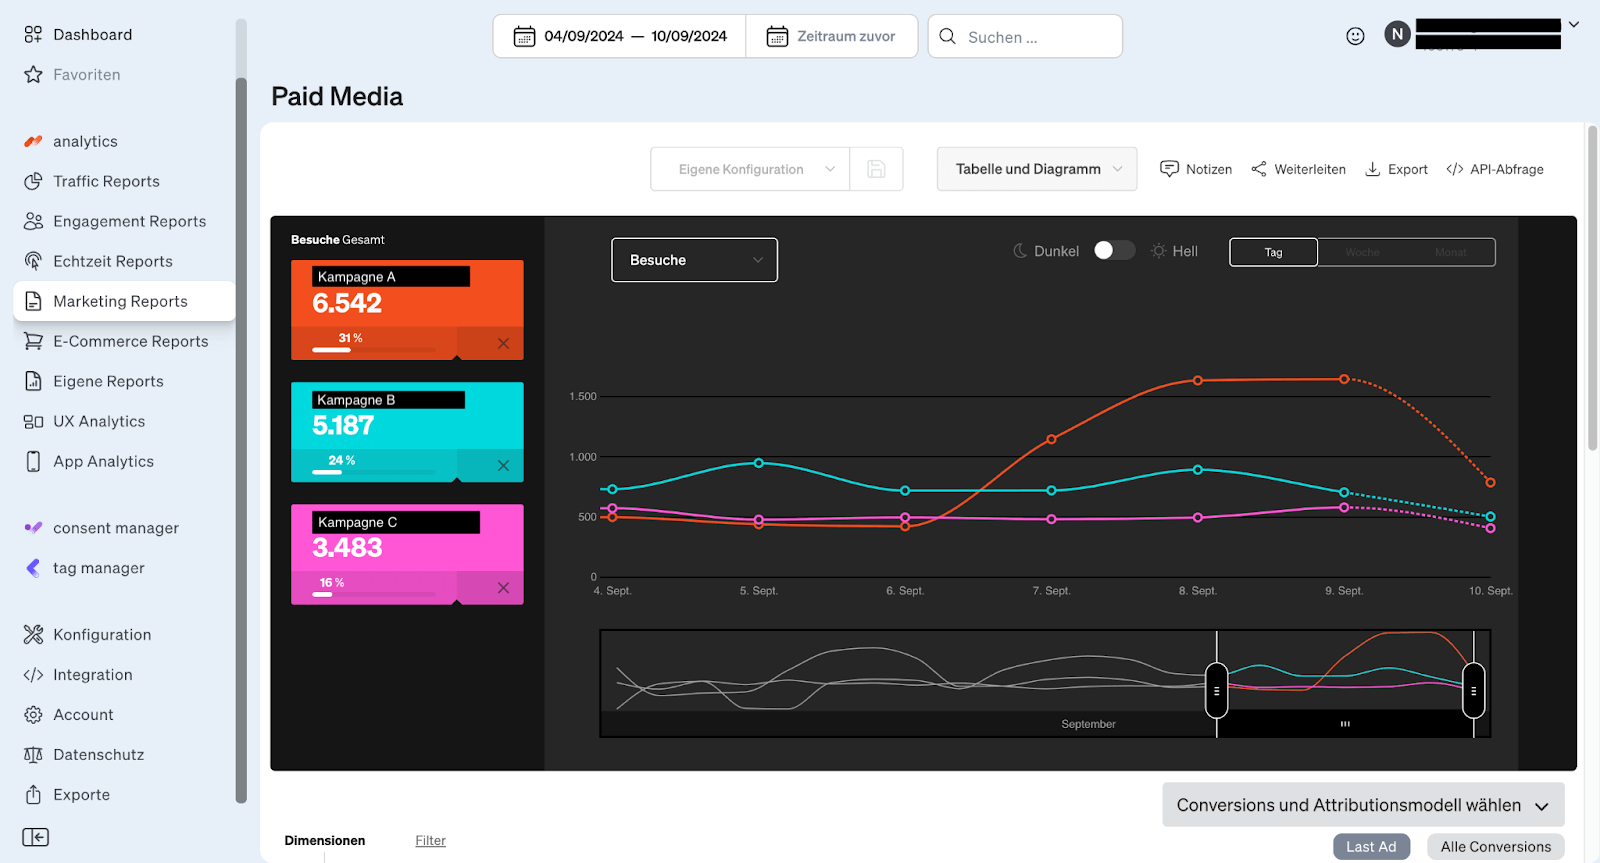This screenshot has width=1600, height=863.
Task: Click the Suchen search field
Action: (1035, 37)
